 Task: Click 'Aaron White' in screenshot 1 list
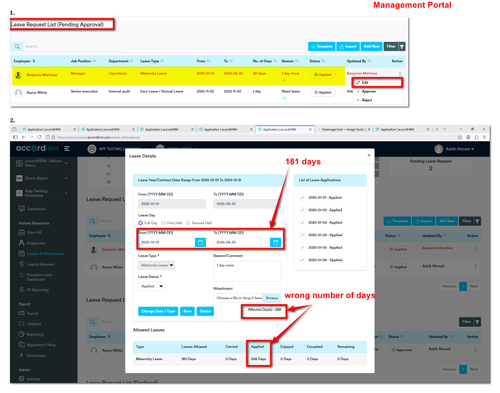pyautogui.click(x=37, y=93)
